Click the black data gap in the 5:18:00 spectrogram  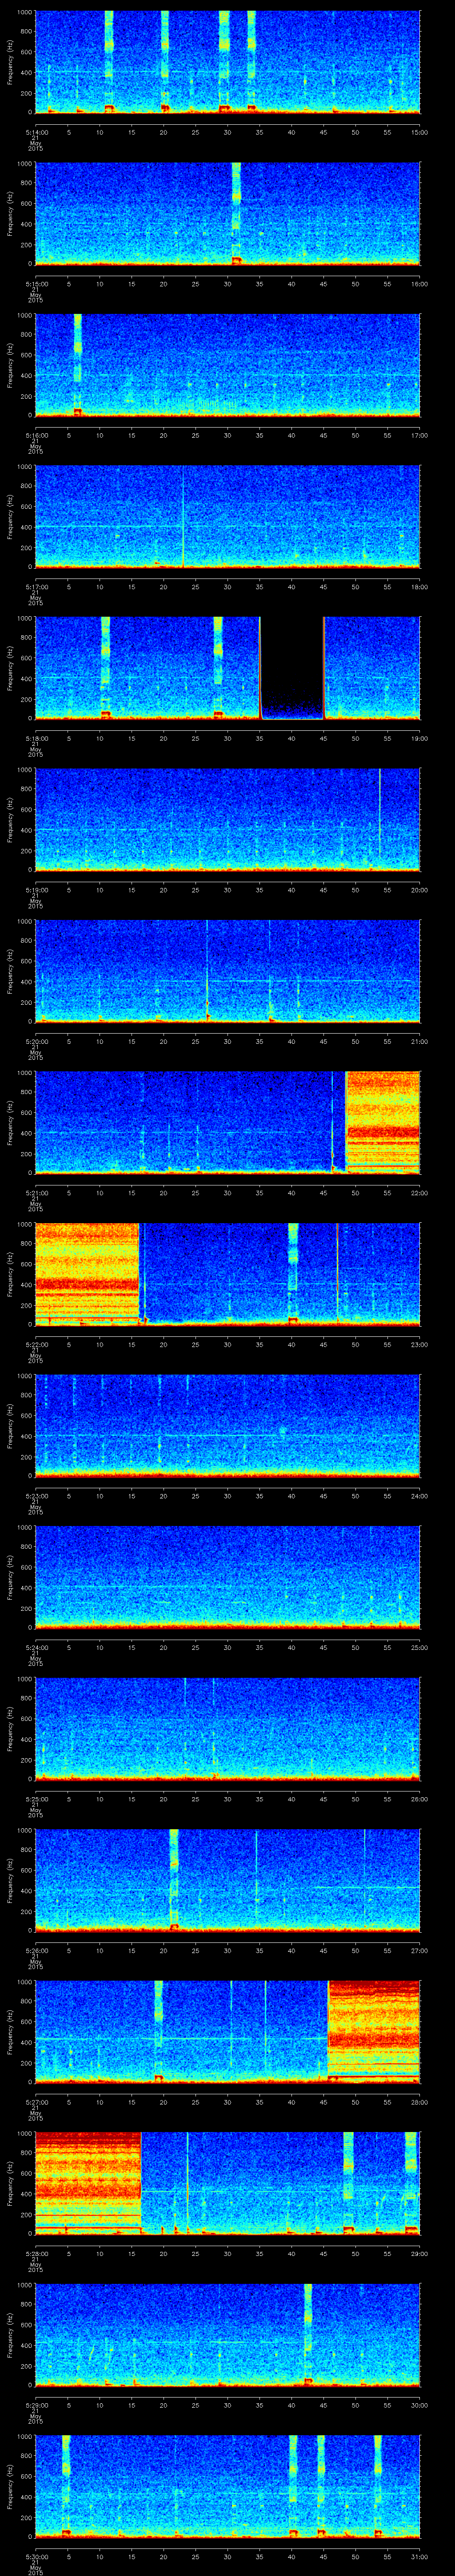[292, 668]
